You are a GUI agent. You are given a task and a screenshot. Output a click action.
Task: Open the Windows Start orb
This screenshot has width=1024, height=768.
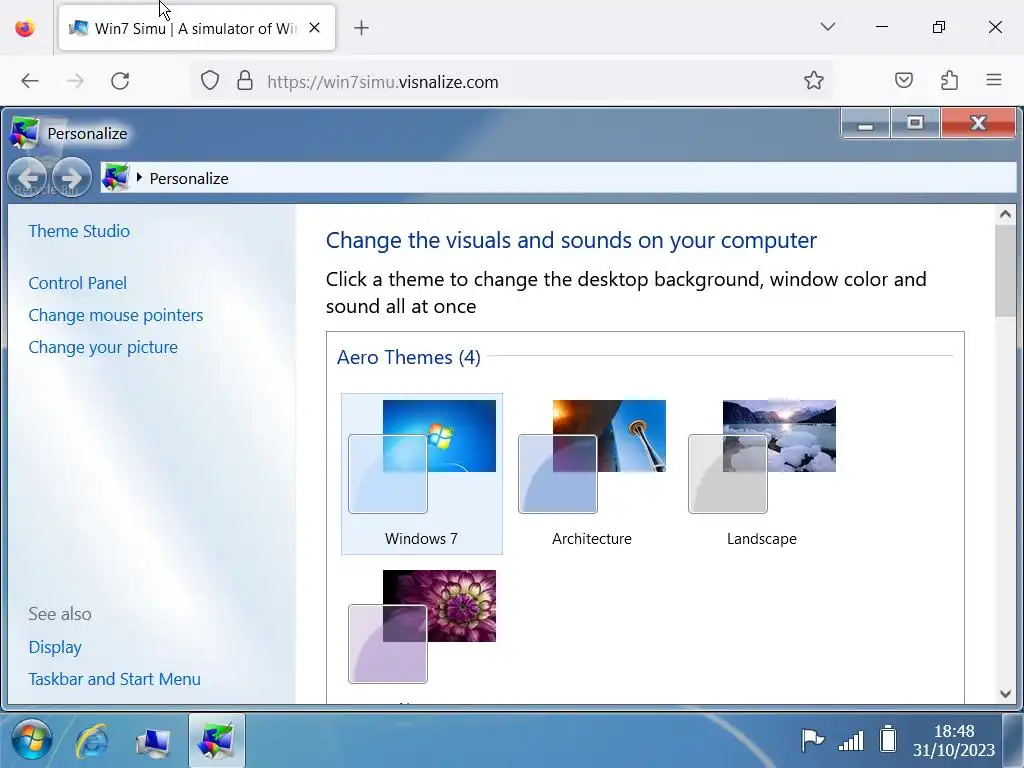click(31, 741)
